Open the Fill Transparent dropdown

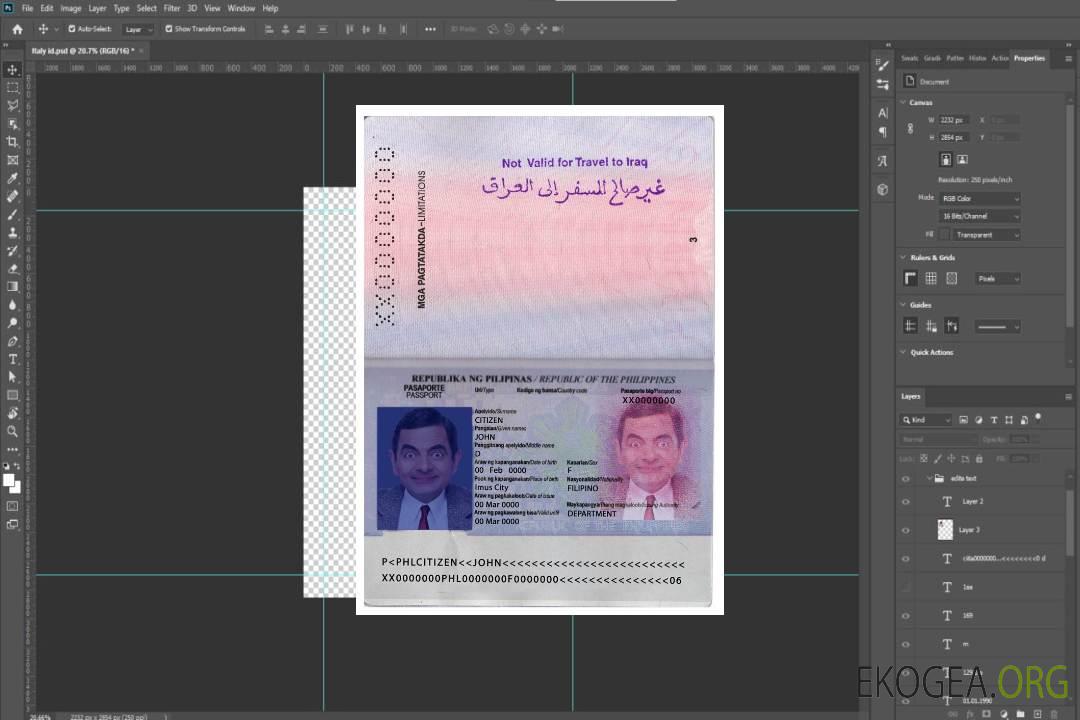pos(986,235)
